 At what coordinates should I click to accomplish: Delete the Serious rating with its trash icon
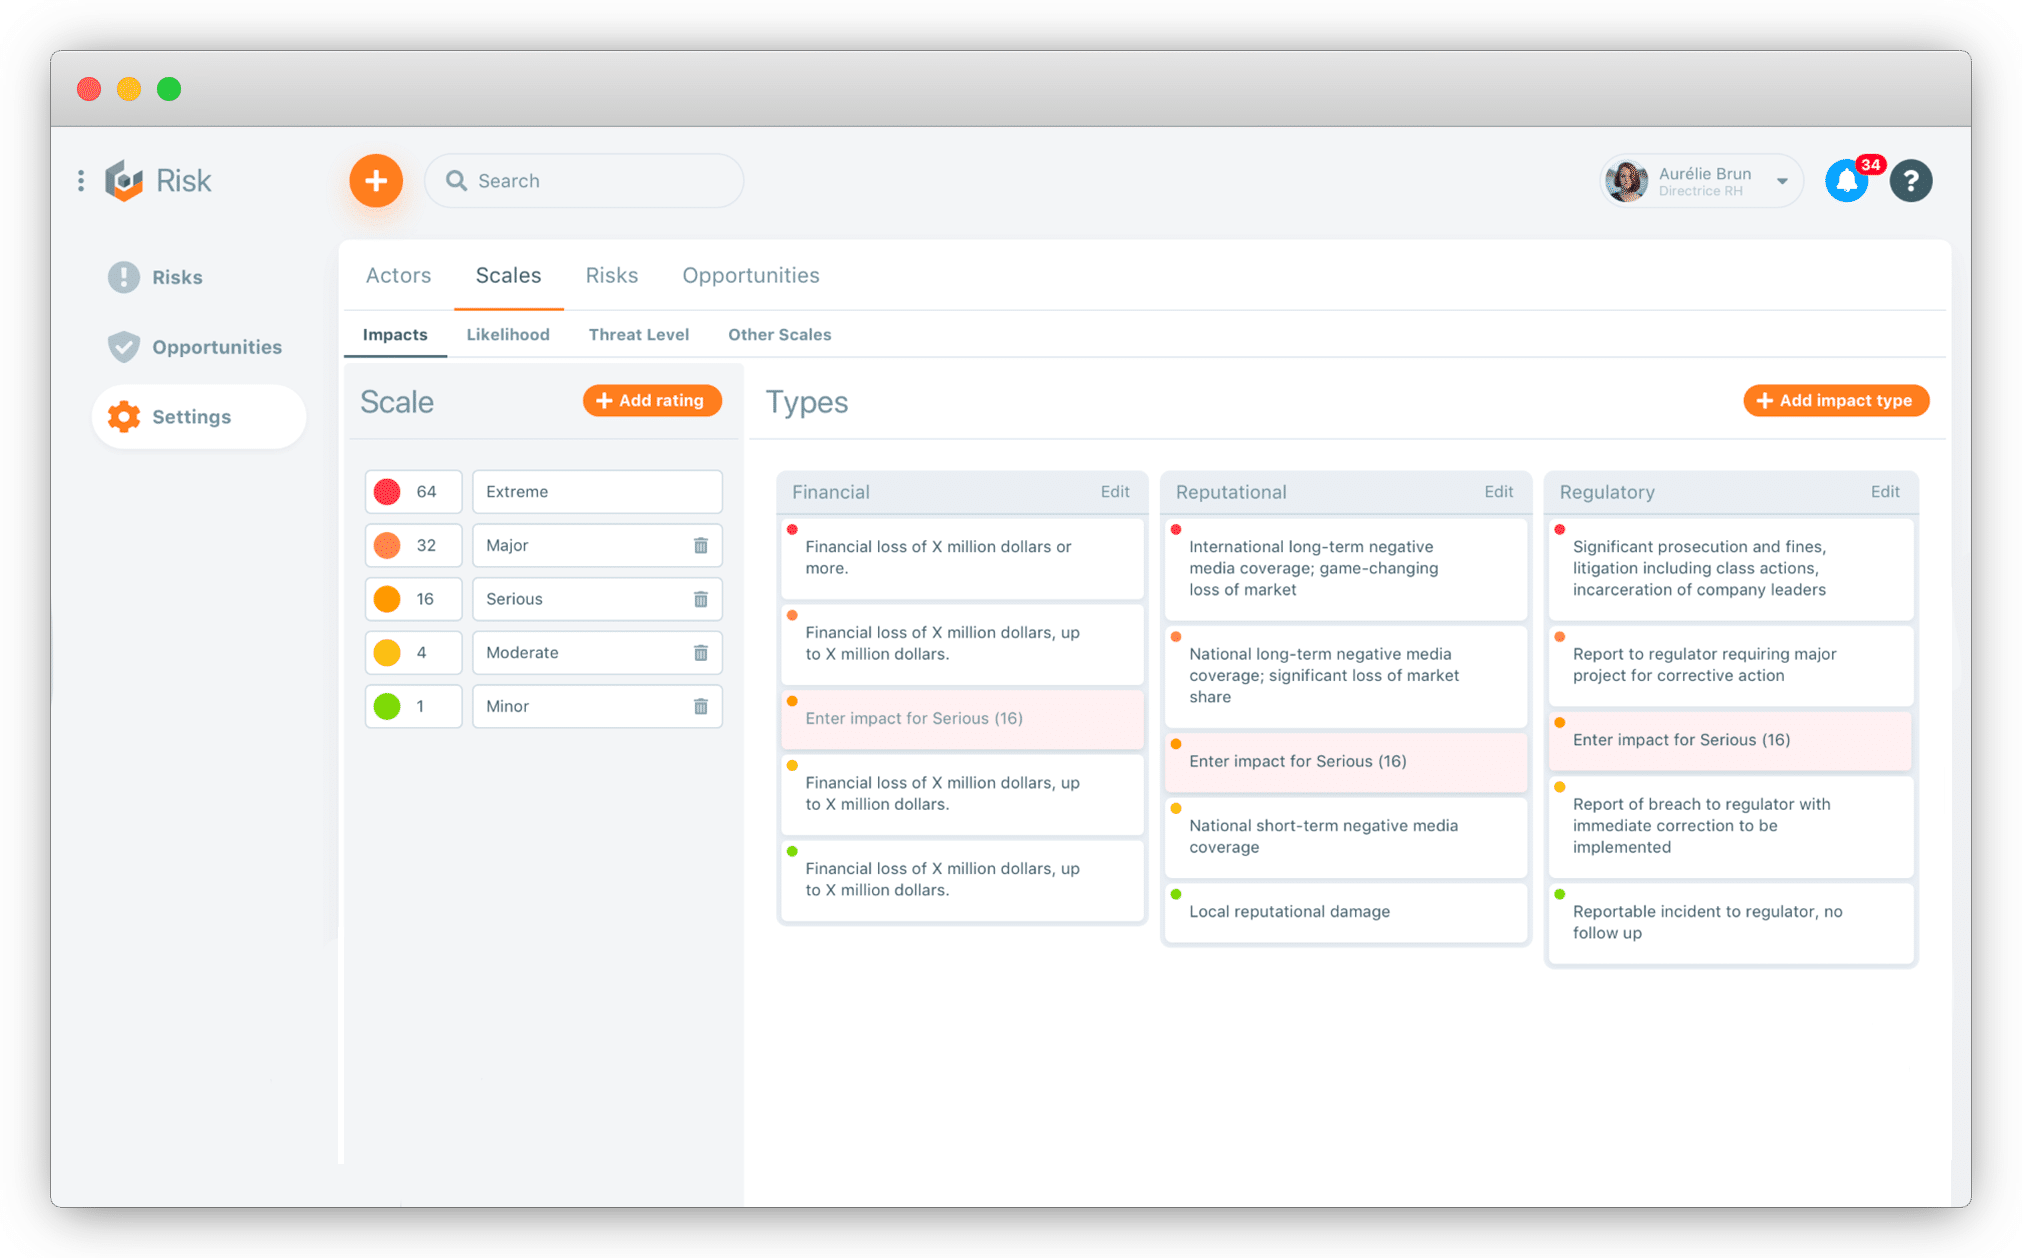pyautogui.click(x=701, y=599)
